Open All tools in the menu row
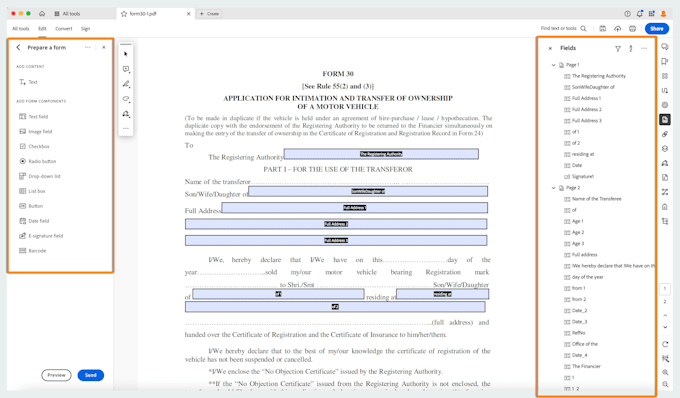The width and height of the screenshot is (680, 398). tap(20, 29)
